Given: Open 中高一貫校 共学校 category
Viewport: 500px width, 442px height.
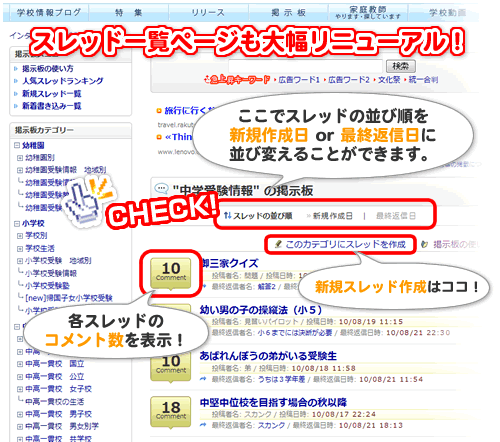Looking at the screenshot, I should pos(58,439).
